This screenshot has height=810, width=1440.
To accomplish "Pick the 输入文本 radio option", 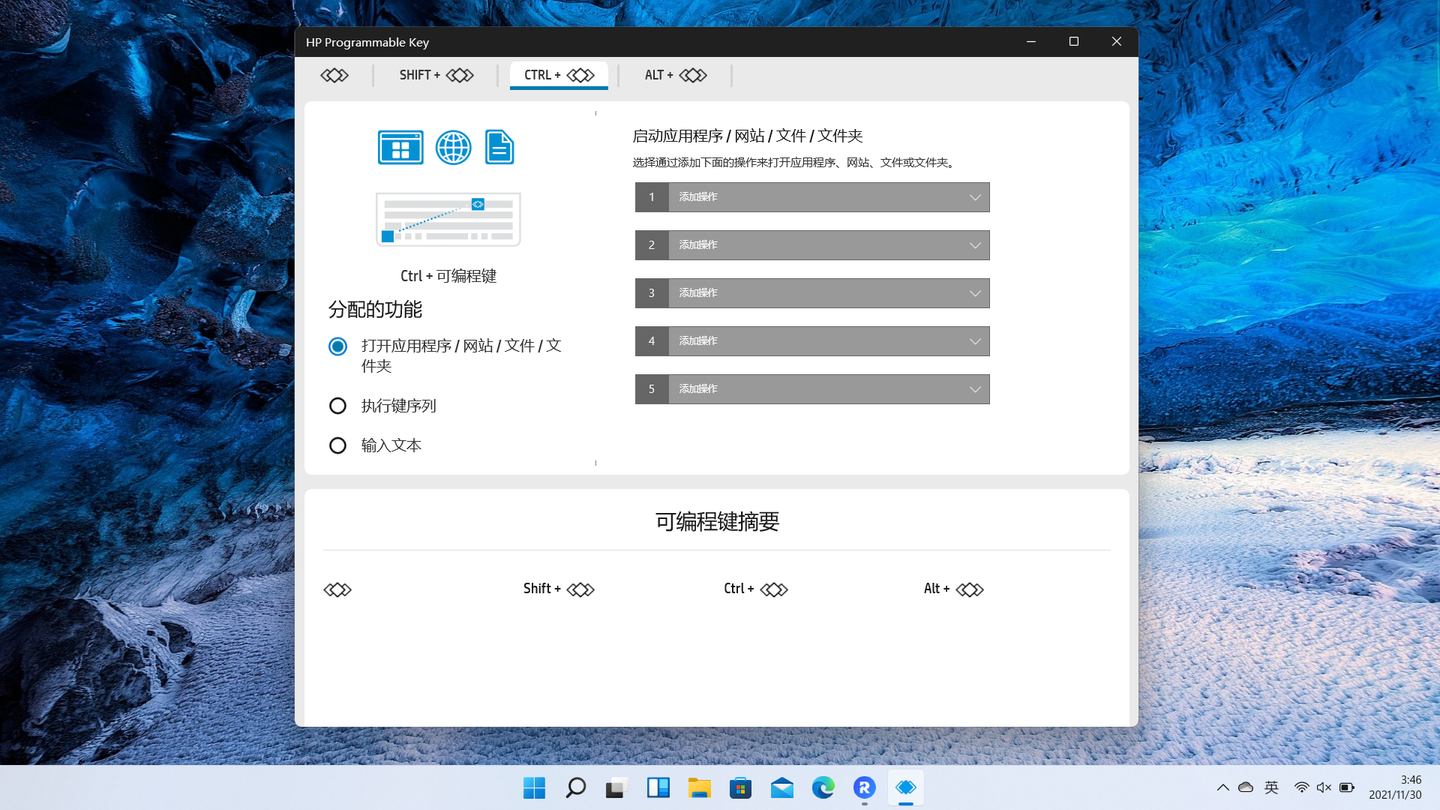I will (338, 446).
